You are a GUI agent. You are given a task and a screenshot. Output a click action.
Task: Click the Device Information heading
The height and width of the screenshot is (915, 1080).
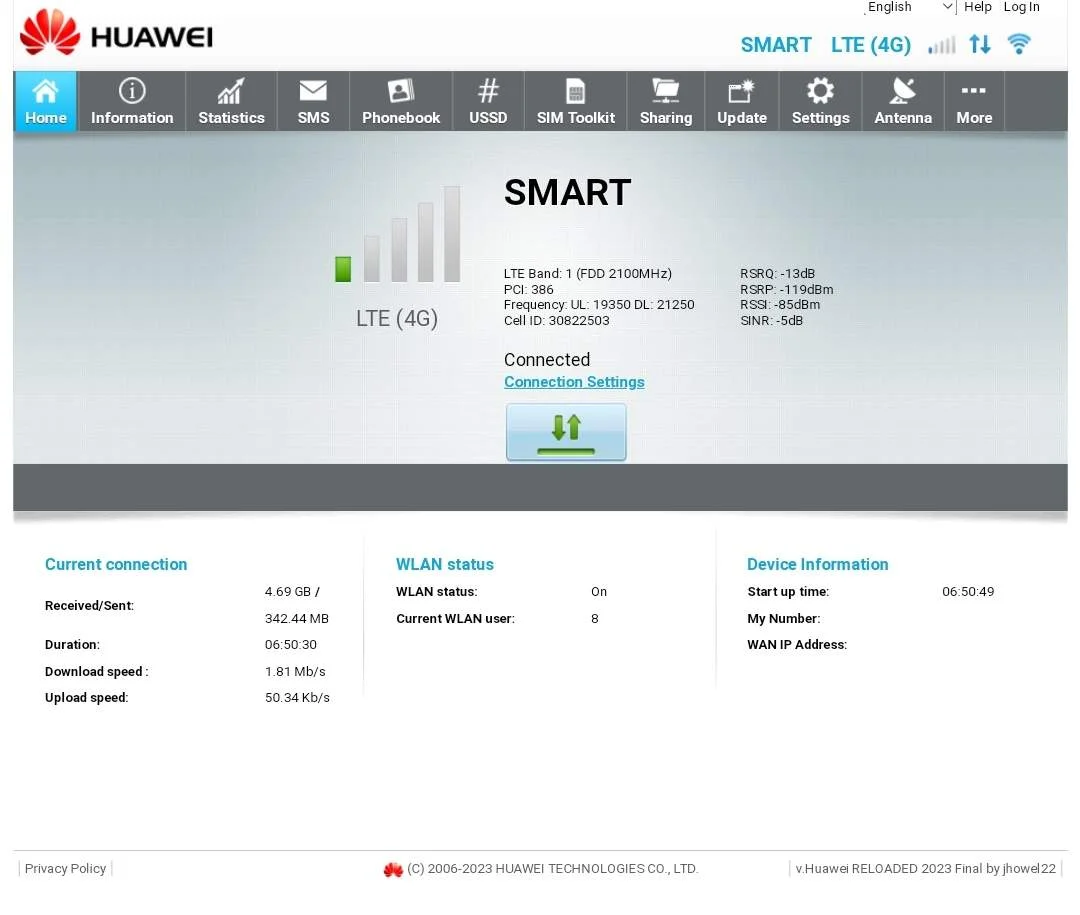pyautogui.click(x=818, y=564)
